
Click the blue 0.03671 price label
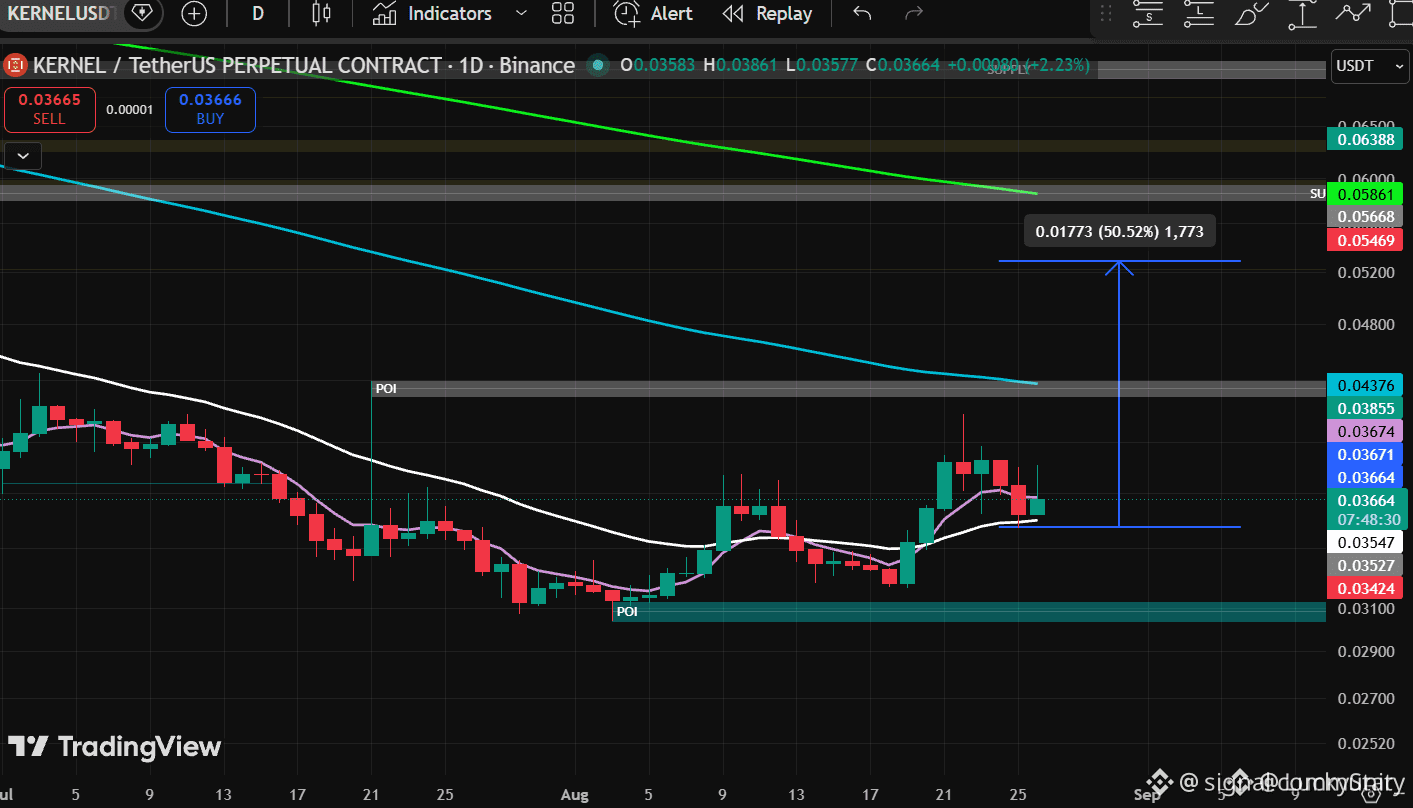tap(1365, 454)
